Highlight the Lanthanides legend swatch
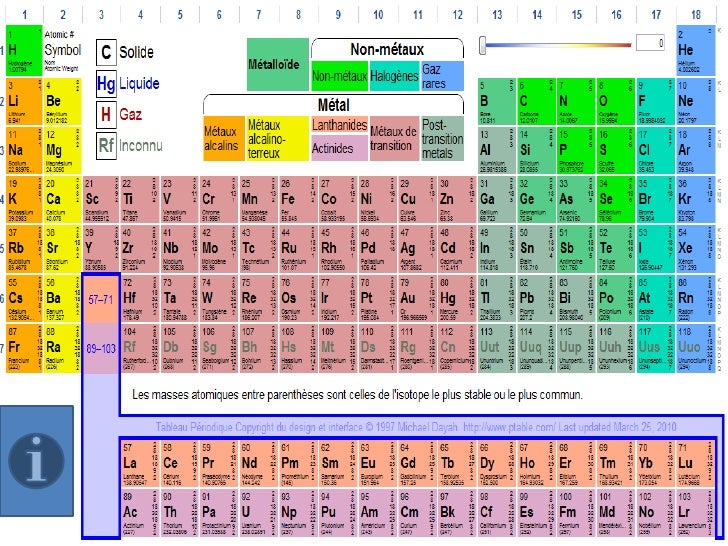The image size is (728, 546). point(339,125)
